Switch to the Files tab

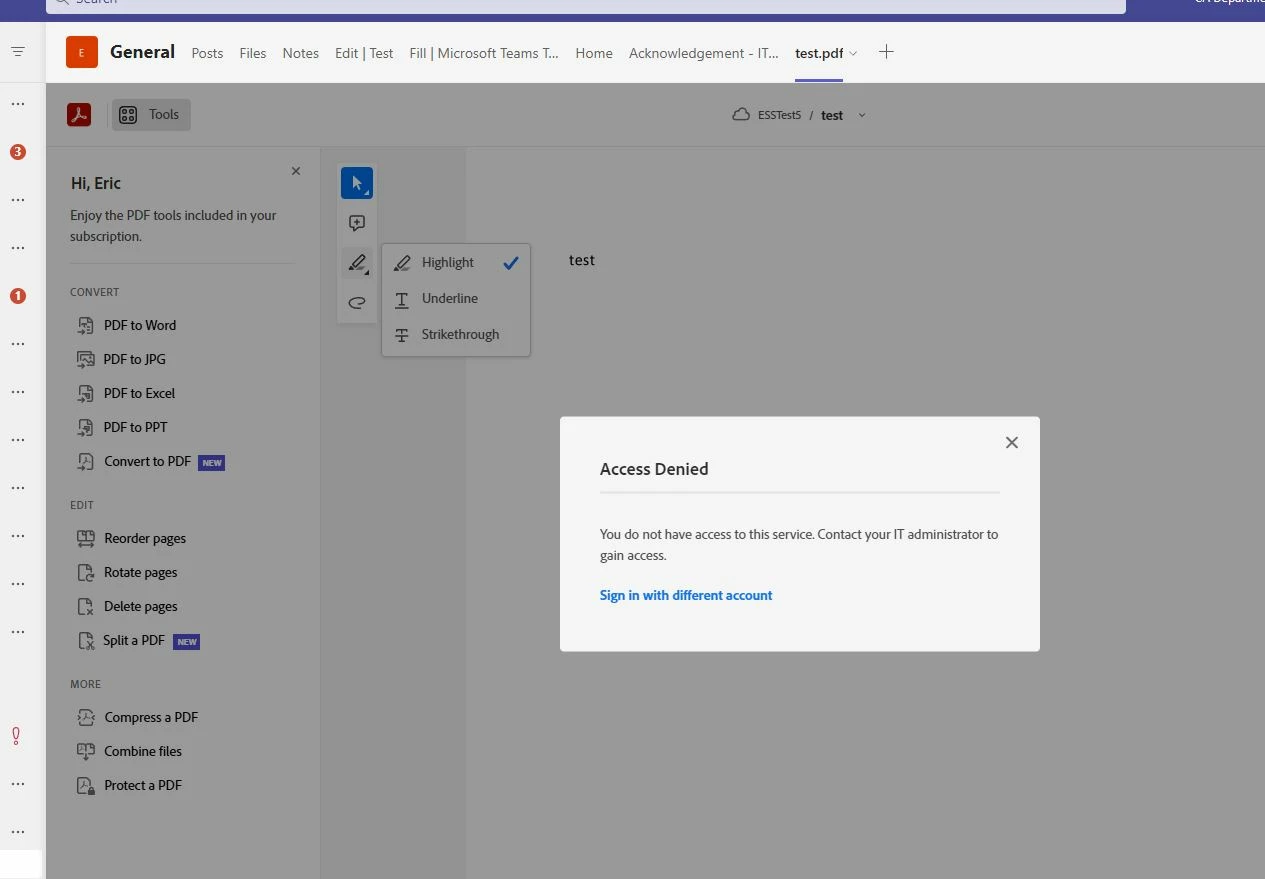[x=253, y=53]
